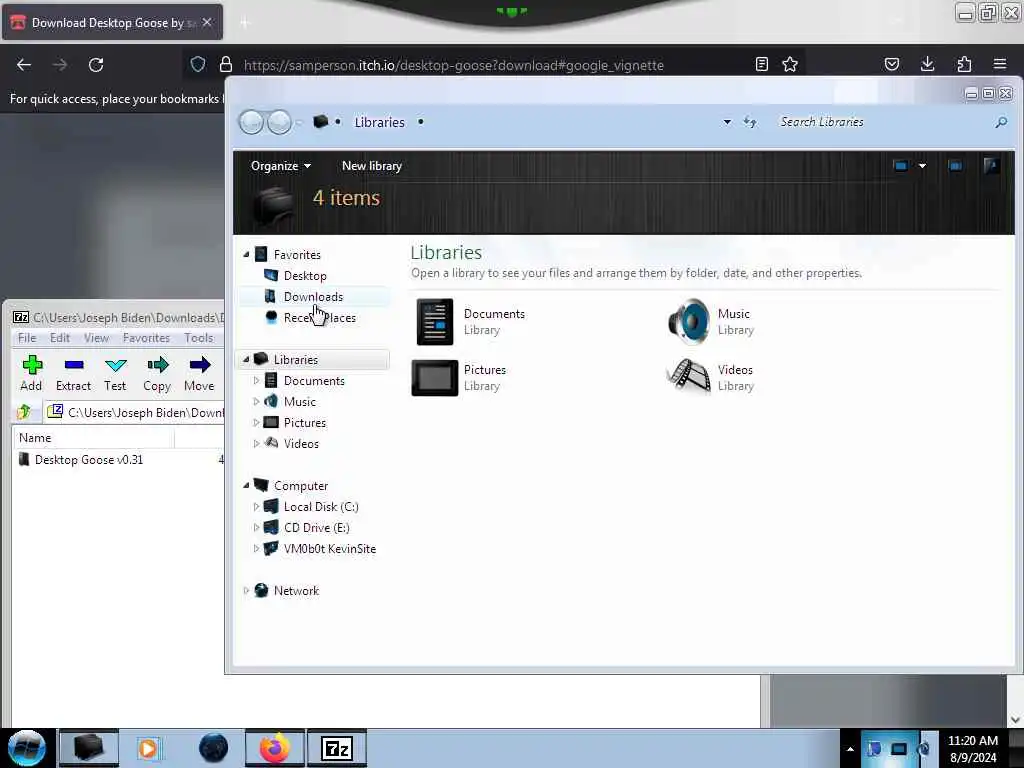1024x768 pixels.
Task: Show the preview pane in Explorer
Action: [955, 166]
